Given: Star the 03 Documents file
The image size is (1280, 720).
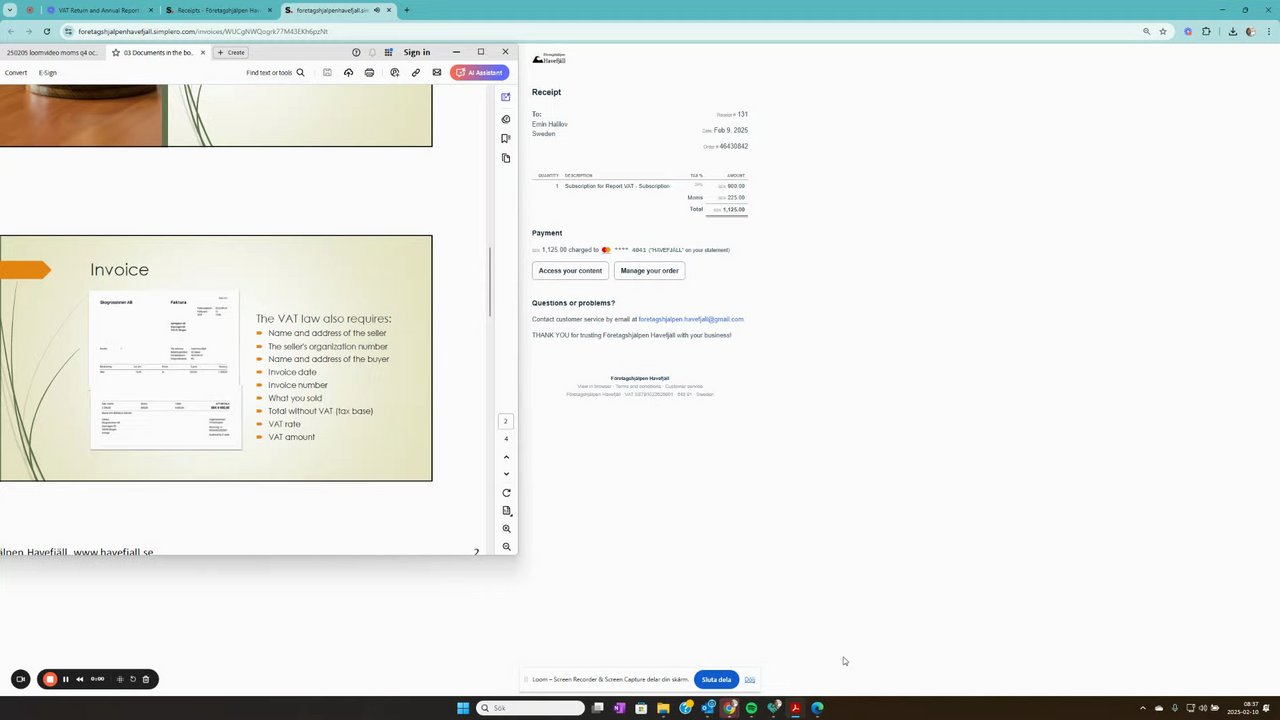Looking at the screenshot, I should pyautogui.click(x=116, y=52).
